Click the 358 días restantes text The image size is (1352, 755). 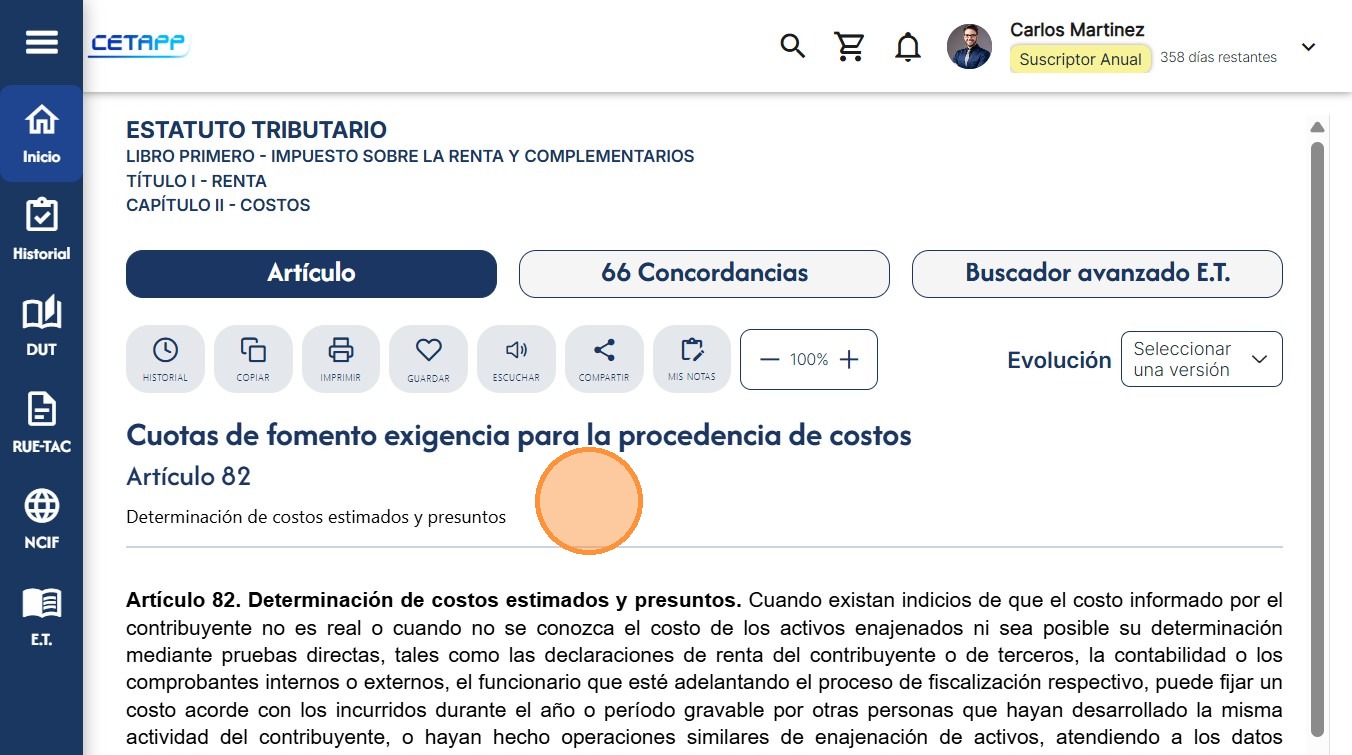(x=1218, y=57)
